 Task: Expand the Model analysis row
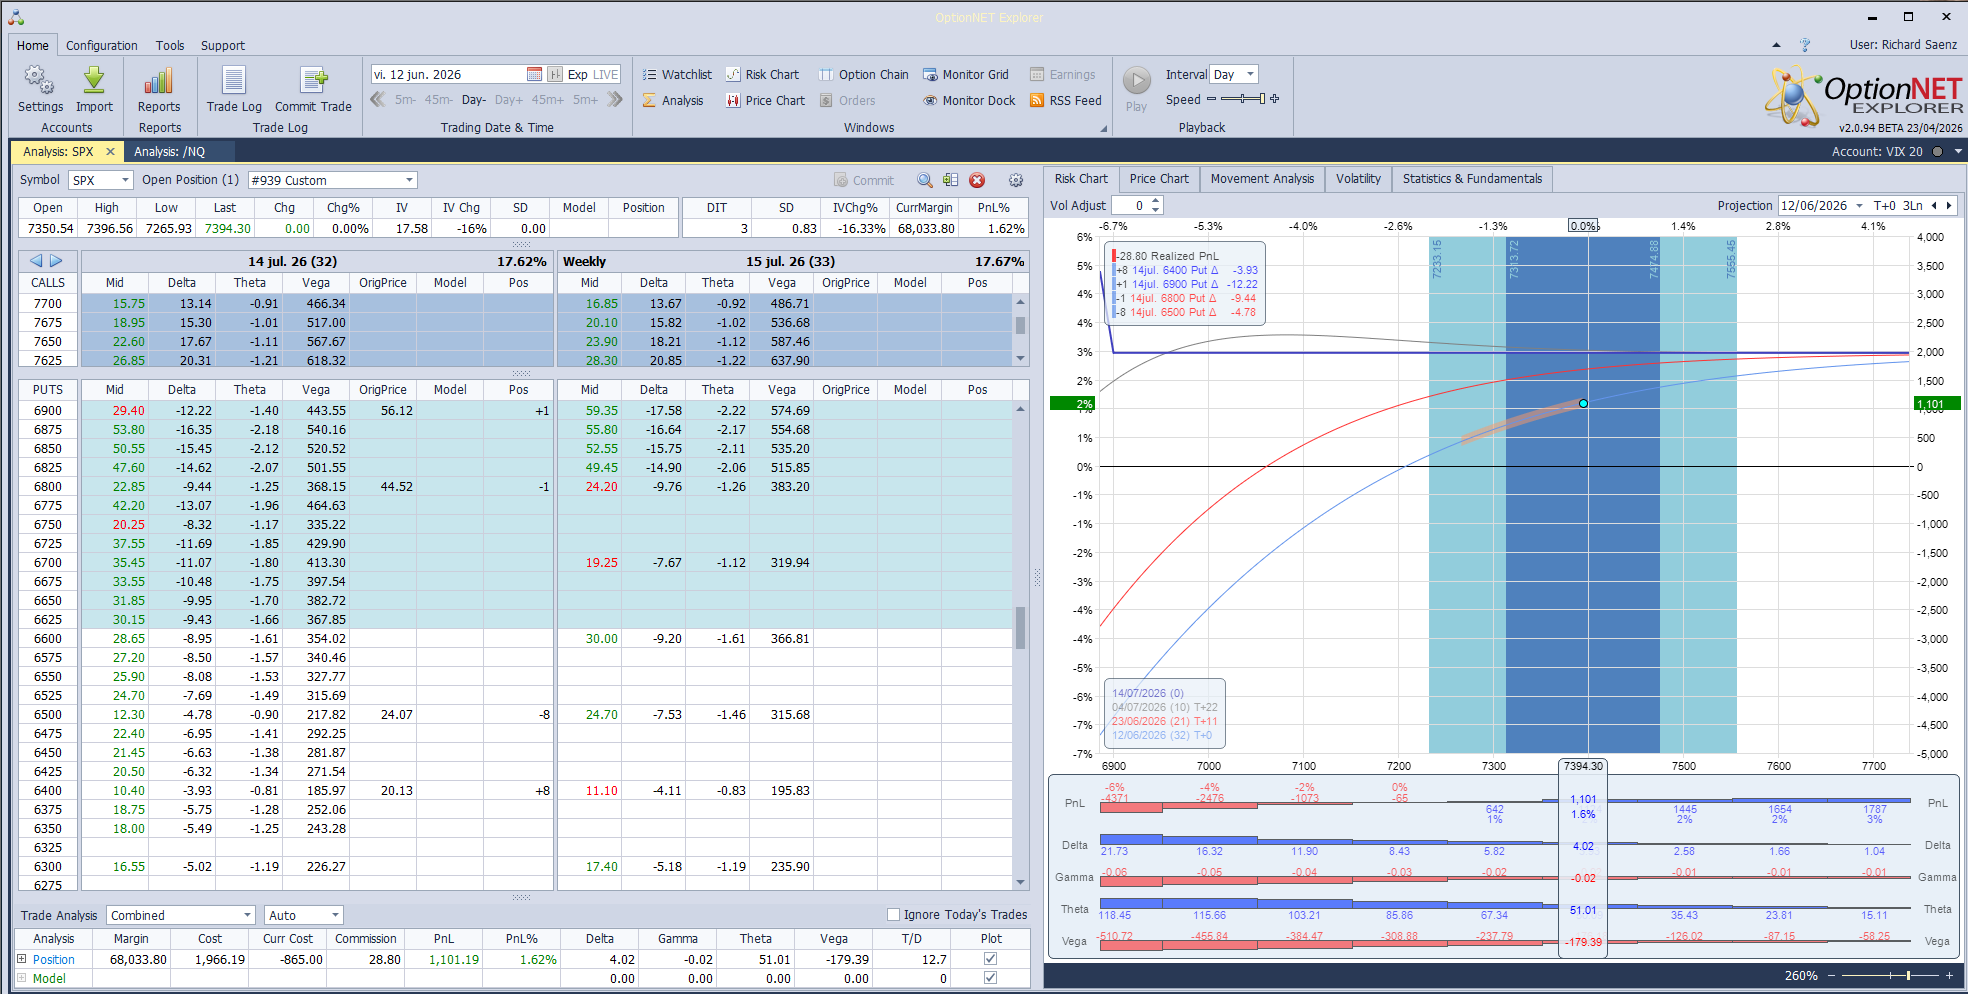(x=21, y=977)
